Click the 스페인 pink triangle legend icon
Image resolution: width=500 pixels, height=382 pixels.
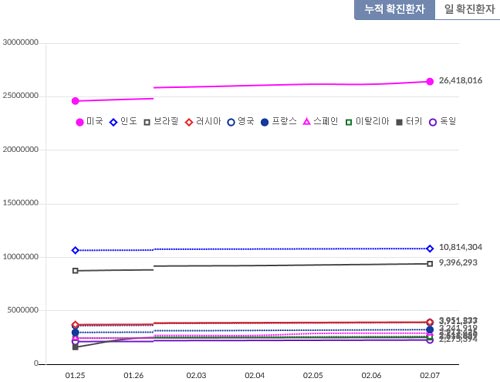click(x=307, y=122)
